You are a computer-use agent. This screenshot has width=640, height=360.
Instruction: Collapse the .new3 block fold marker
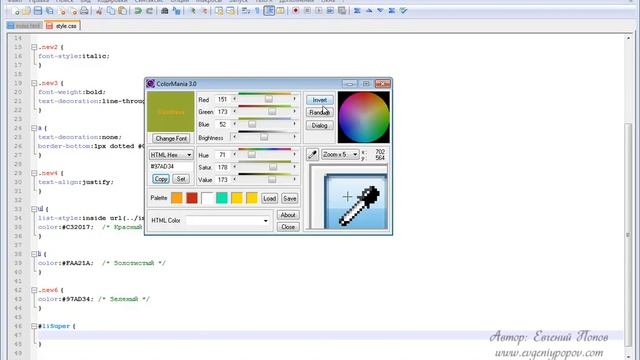point(34,83)
